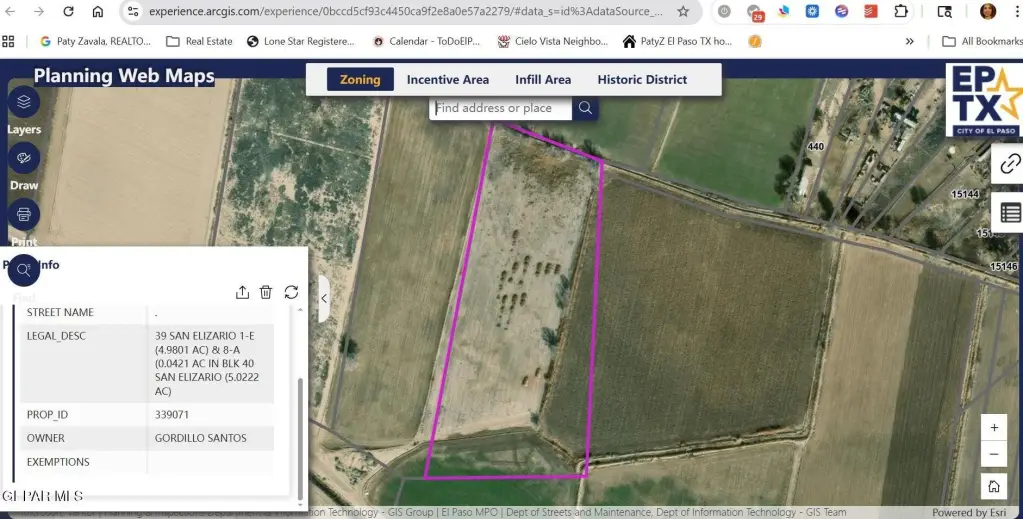
Task: Refresh the parcel info panel
Action: click(291, 292)
